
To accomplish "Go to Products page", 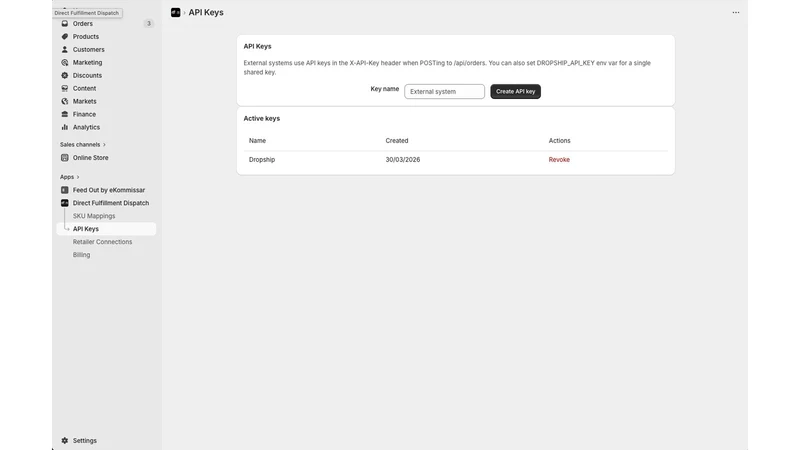I will coord(86,37).
